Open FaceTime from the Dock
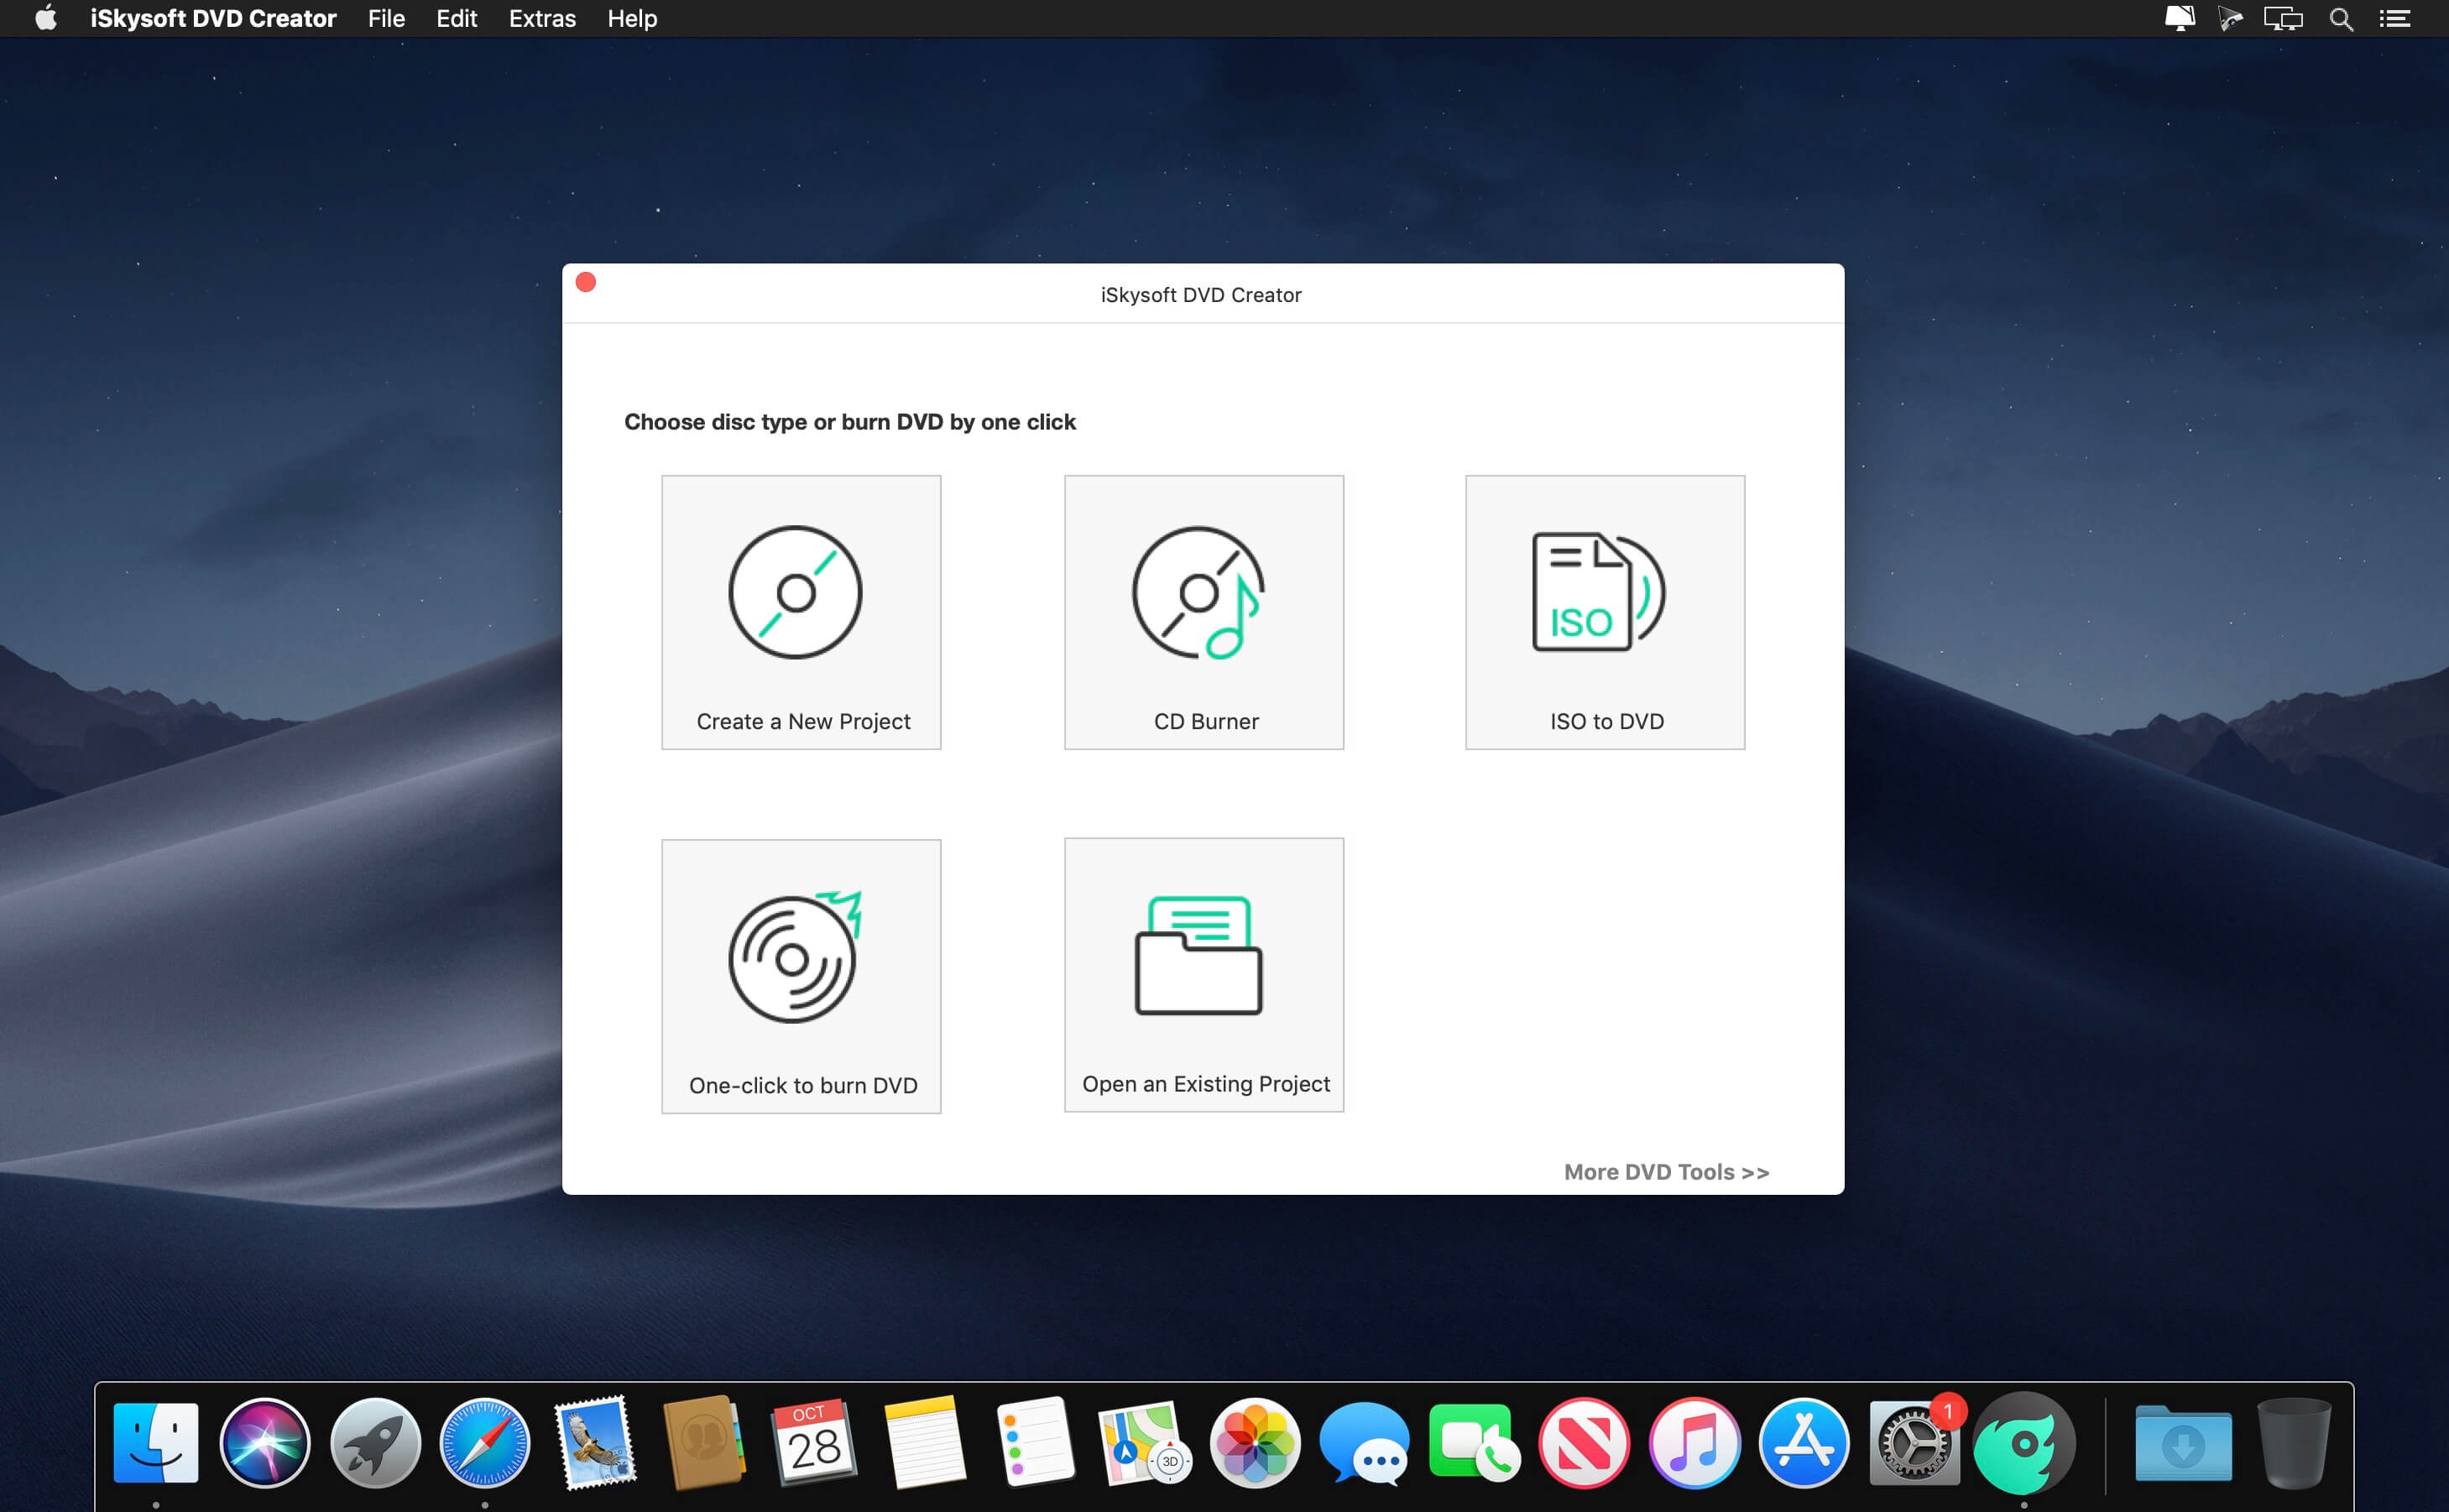 [1474, 1442]
